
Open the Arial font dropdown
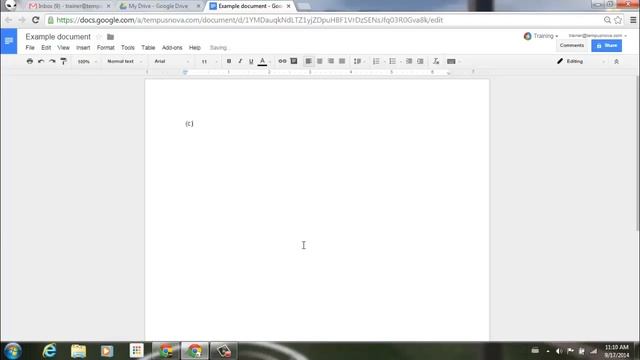(171, 61)
